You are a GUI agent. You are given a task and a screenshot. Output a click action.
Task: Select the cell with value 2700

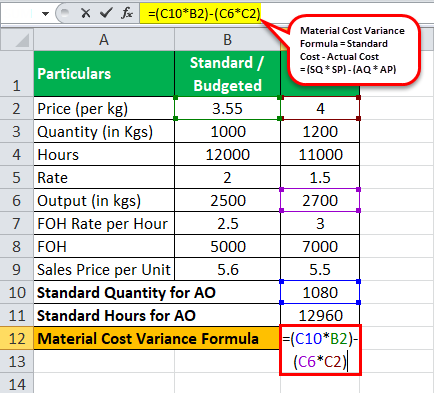click(320, 201)
